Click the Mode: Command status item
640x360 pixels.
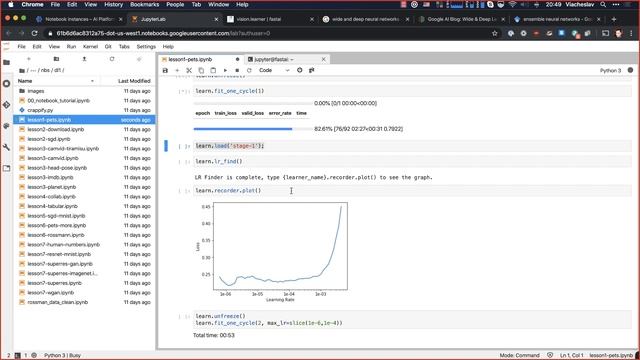pyautogui.click(x=519, y=356)
